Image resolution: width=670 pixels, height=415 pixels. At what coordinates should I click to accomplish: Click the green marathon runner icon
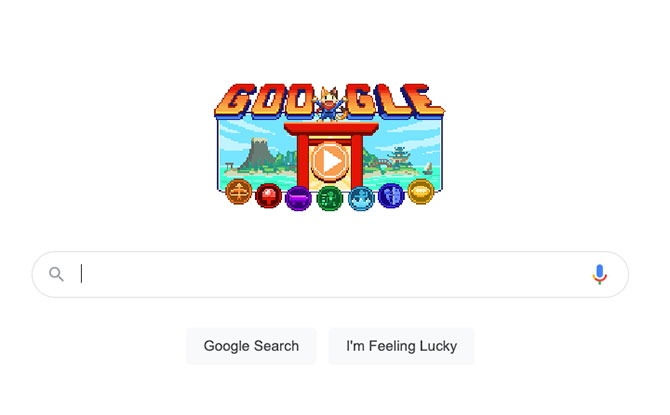coord(329,199)
